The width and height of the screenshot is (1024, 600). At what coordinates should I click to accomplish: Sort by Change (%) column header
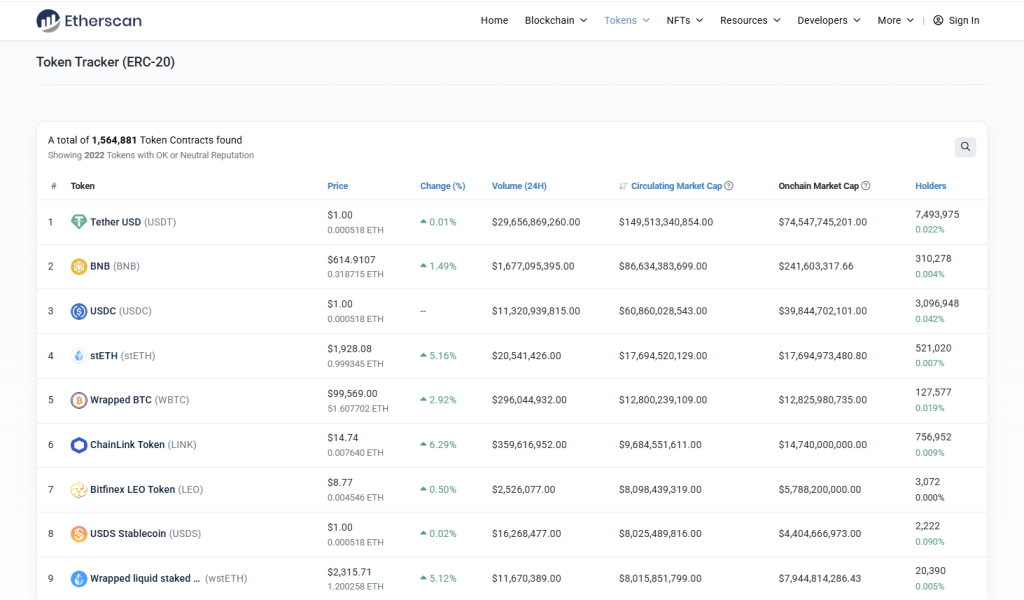click(443, 186)
